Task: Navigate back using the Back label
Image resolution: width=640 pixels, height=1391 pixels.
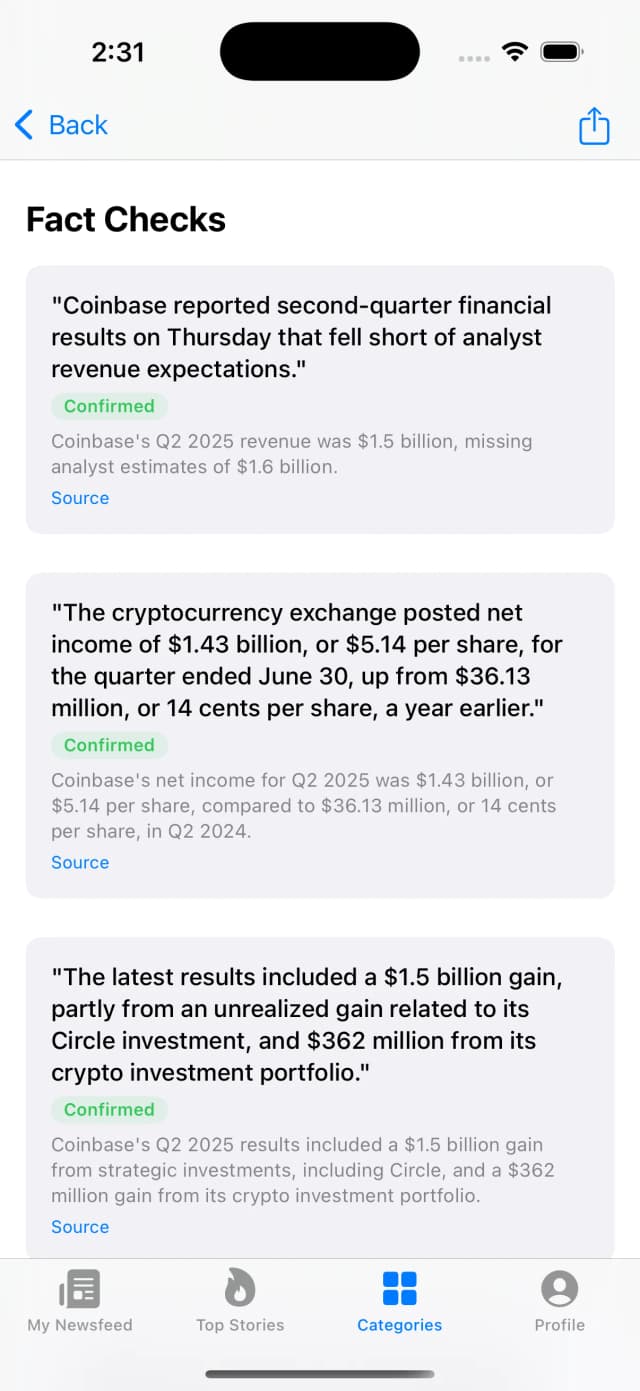Action: coord(74,125)
